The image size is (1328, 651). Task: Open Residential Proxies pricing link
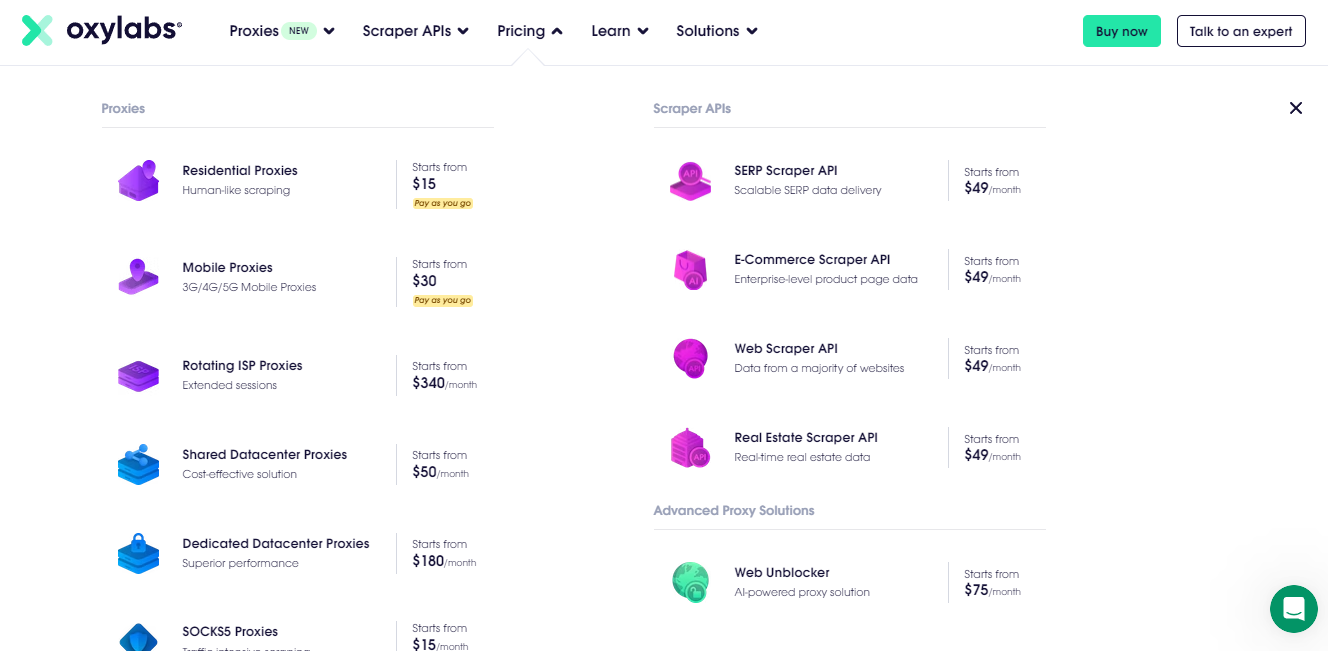[240, 171]
